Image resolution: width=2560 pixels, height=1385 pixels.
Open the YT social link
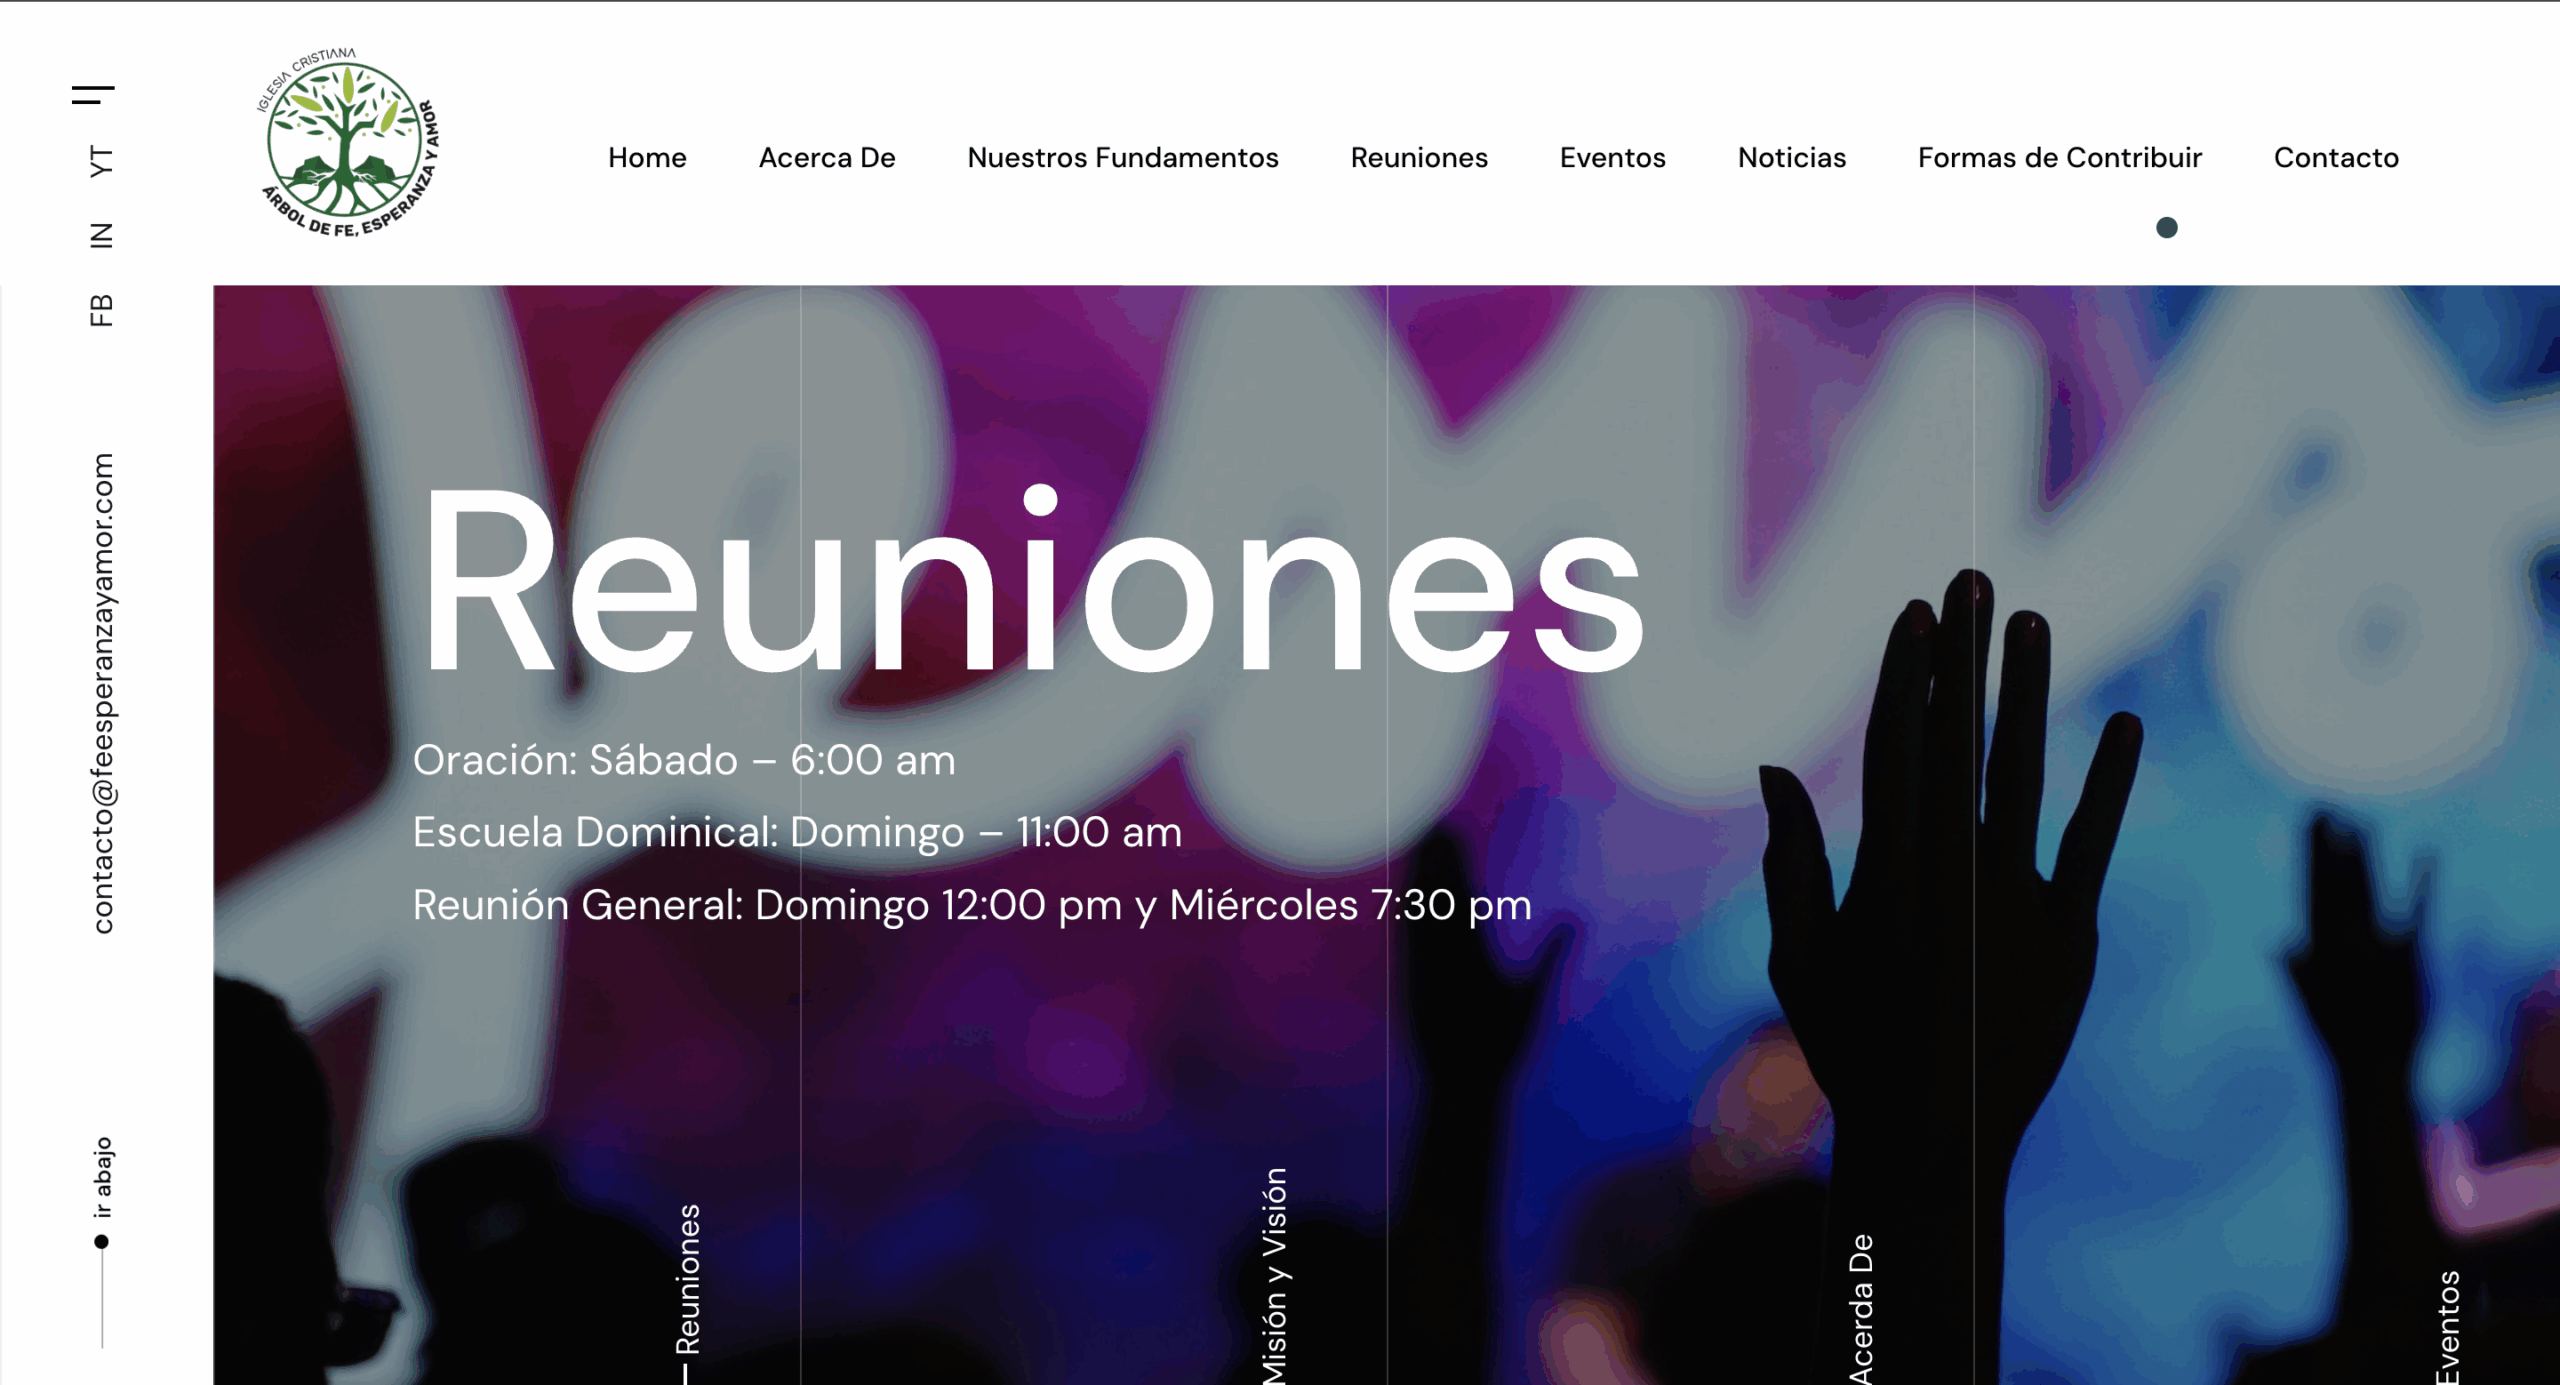[101, 161]
